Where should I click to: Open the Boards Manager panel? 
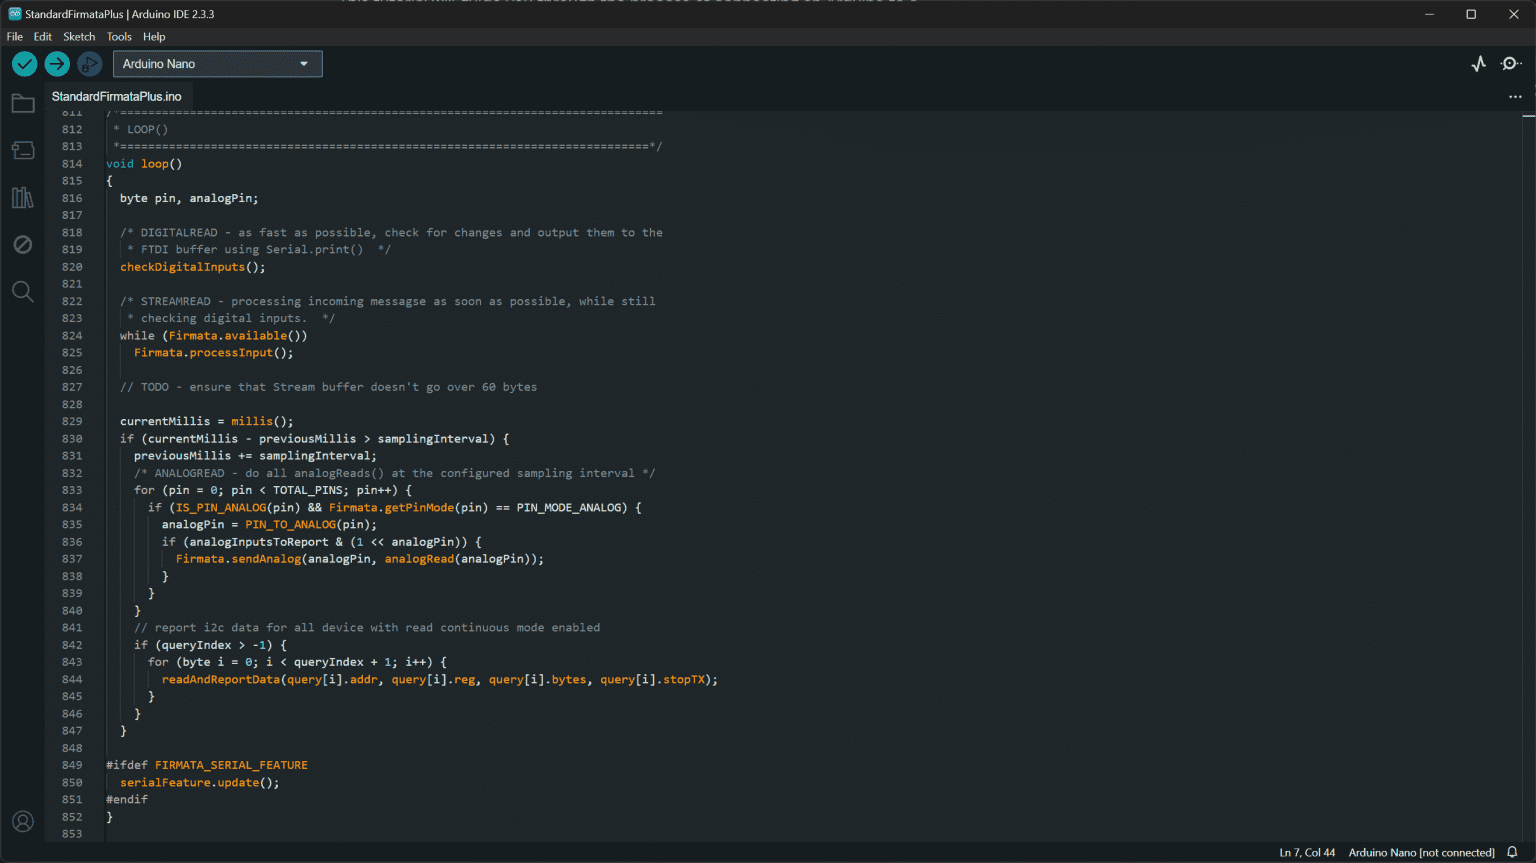(22, 150)
